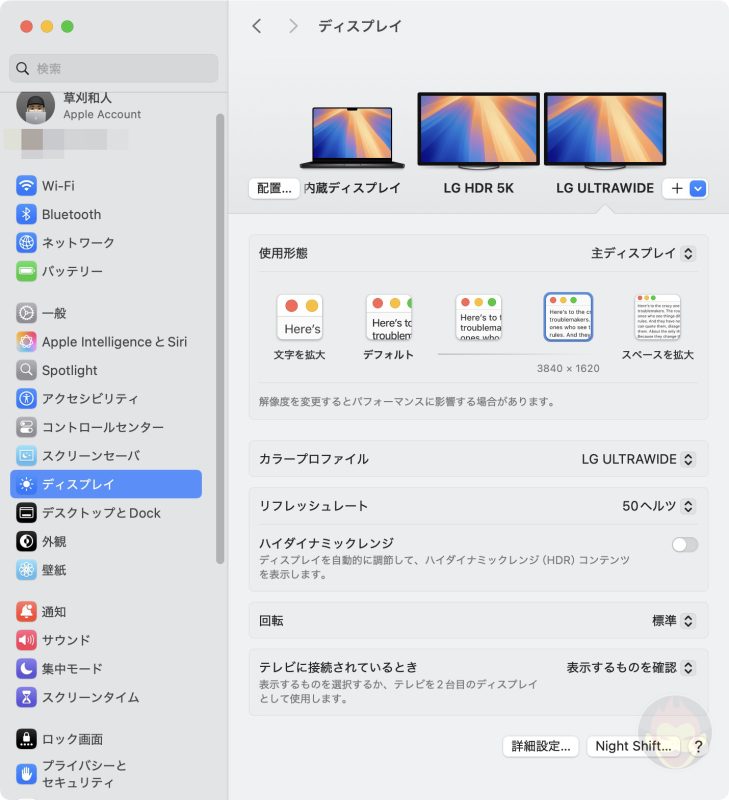Click the 外観 appearance icon
This screenshot has height=800, width=729.
tap(26, 541)
